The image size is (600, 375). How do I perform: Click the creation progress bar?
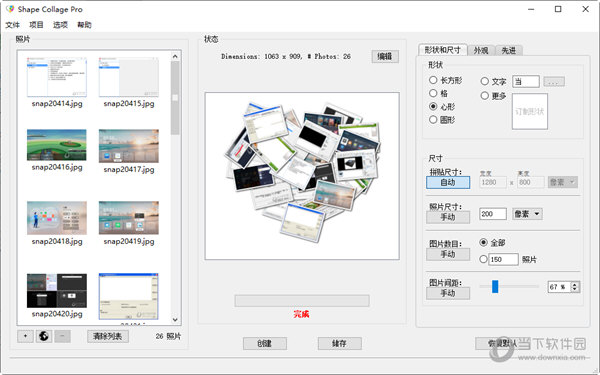pos(302,301)
